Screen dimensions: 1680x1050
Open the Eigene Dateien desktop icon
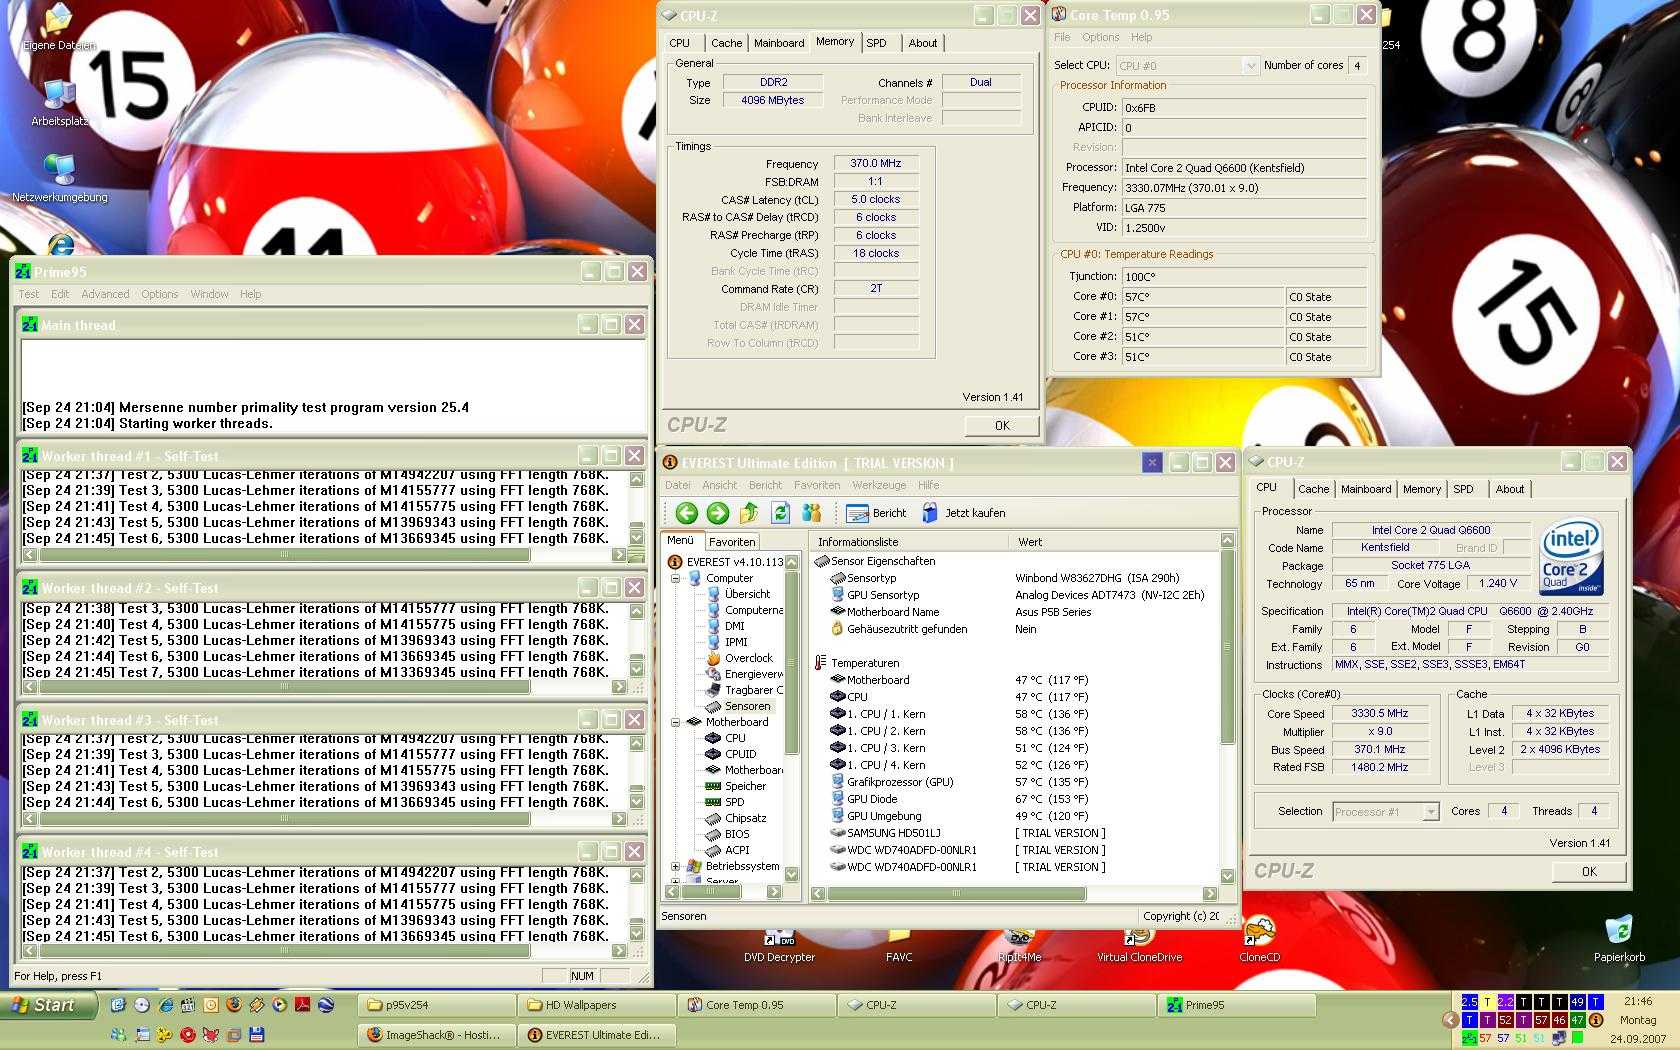click(60, 27)
